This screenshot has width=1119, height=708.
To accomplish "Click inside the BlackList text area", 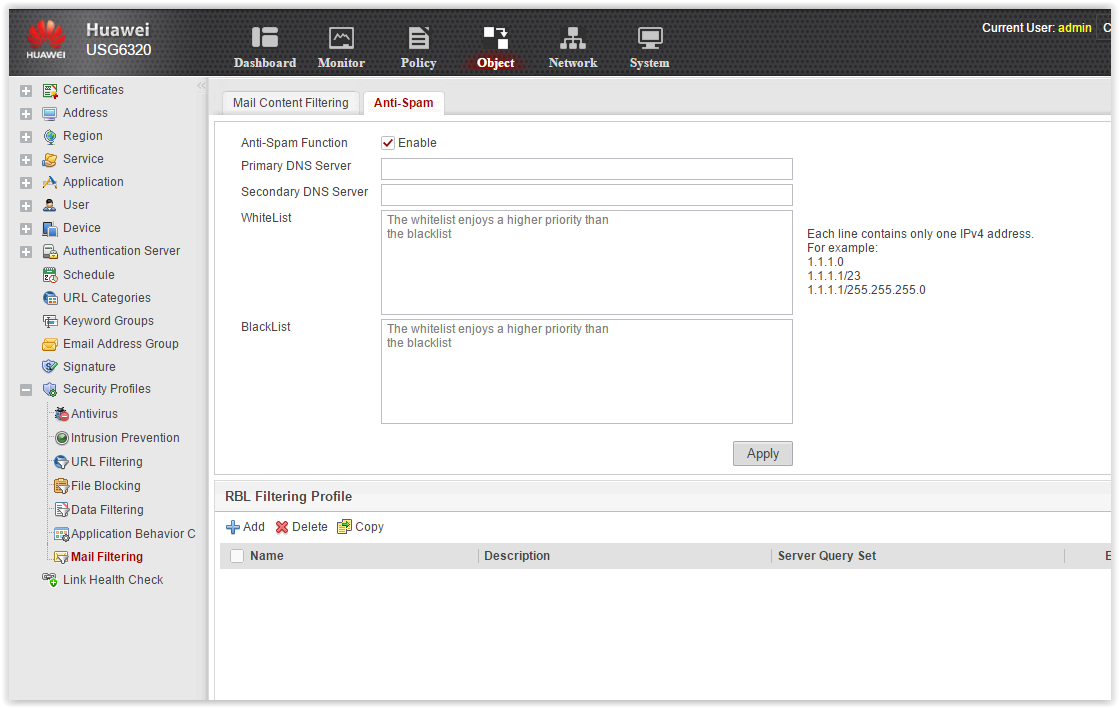I will (x=587, y=371).
